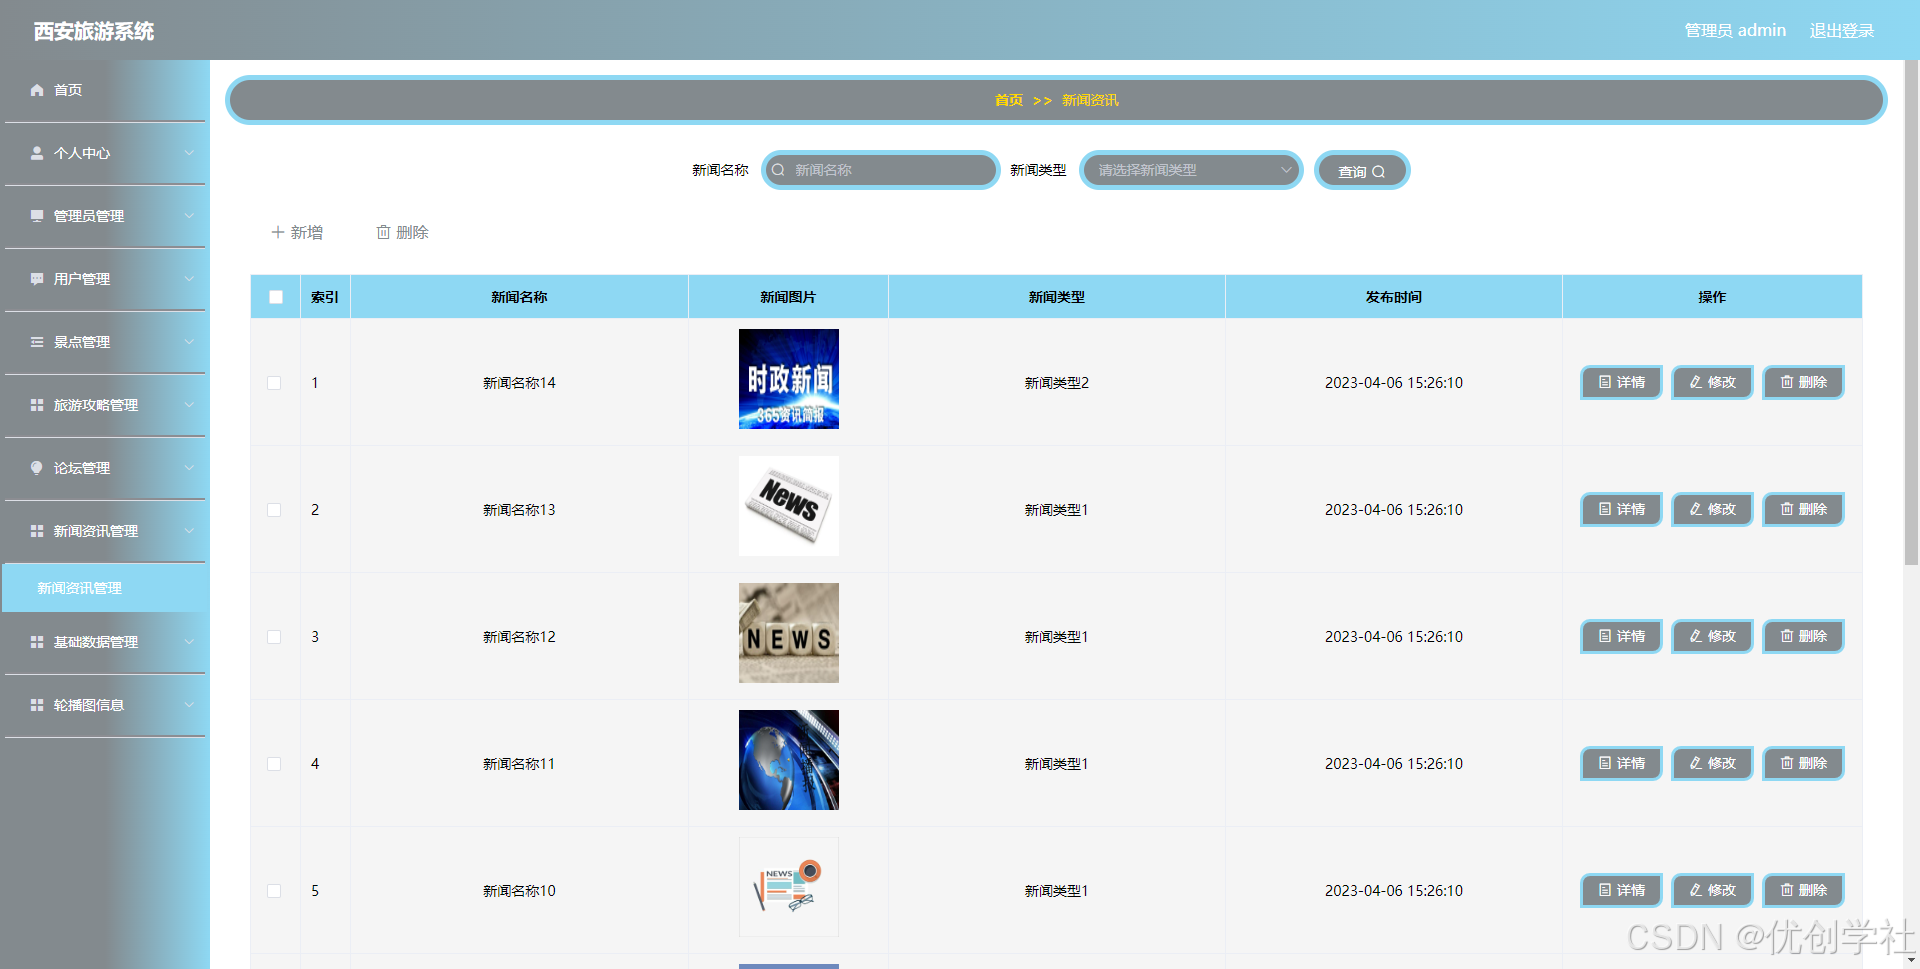Click the 详情 document icon for 新闻名称13
Screen dimensions: 1920x969
pyautogui.click(x=1605, y=509)
